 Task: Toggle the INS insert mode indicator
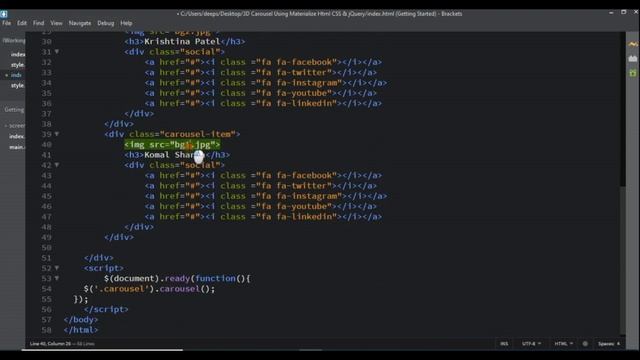(504, 344)
